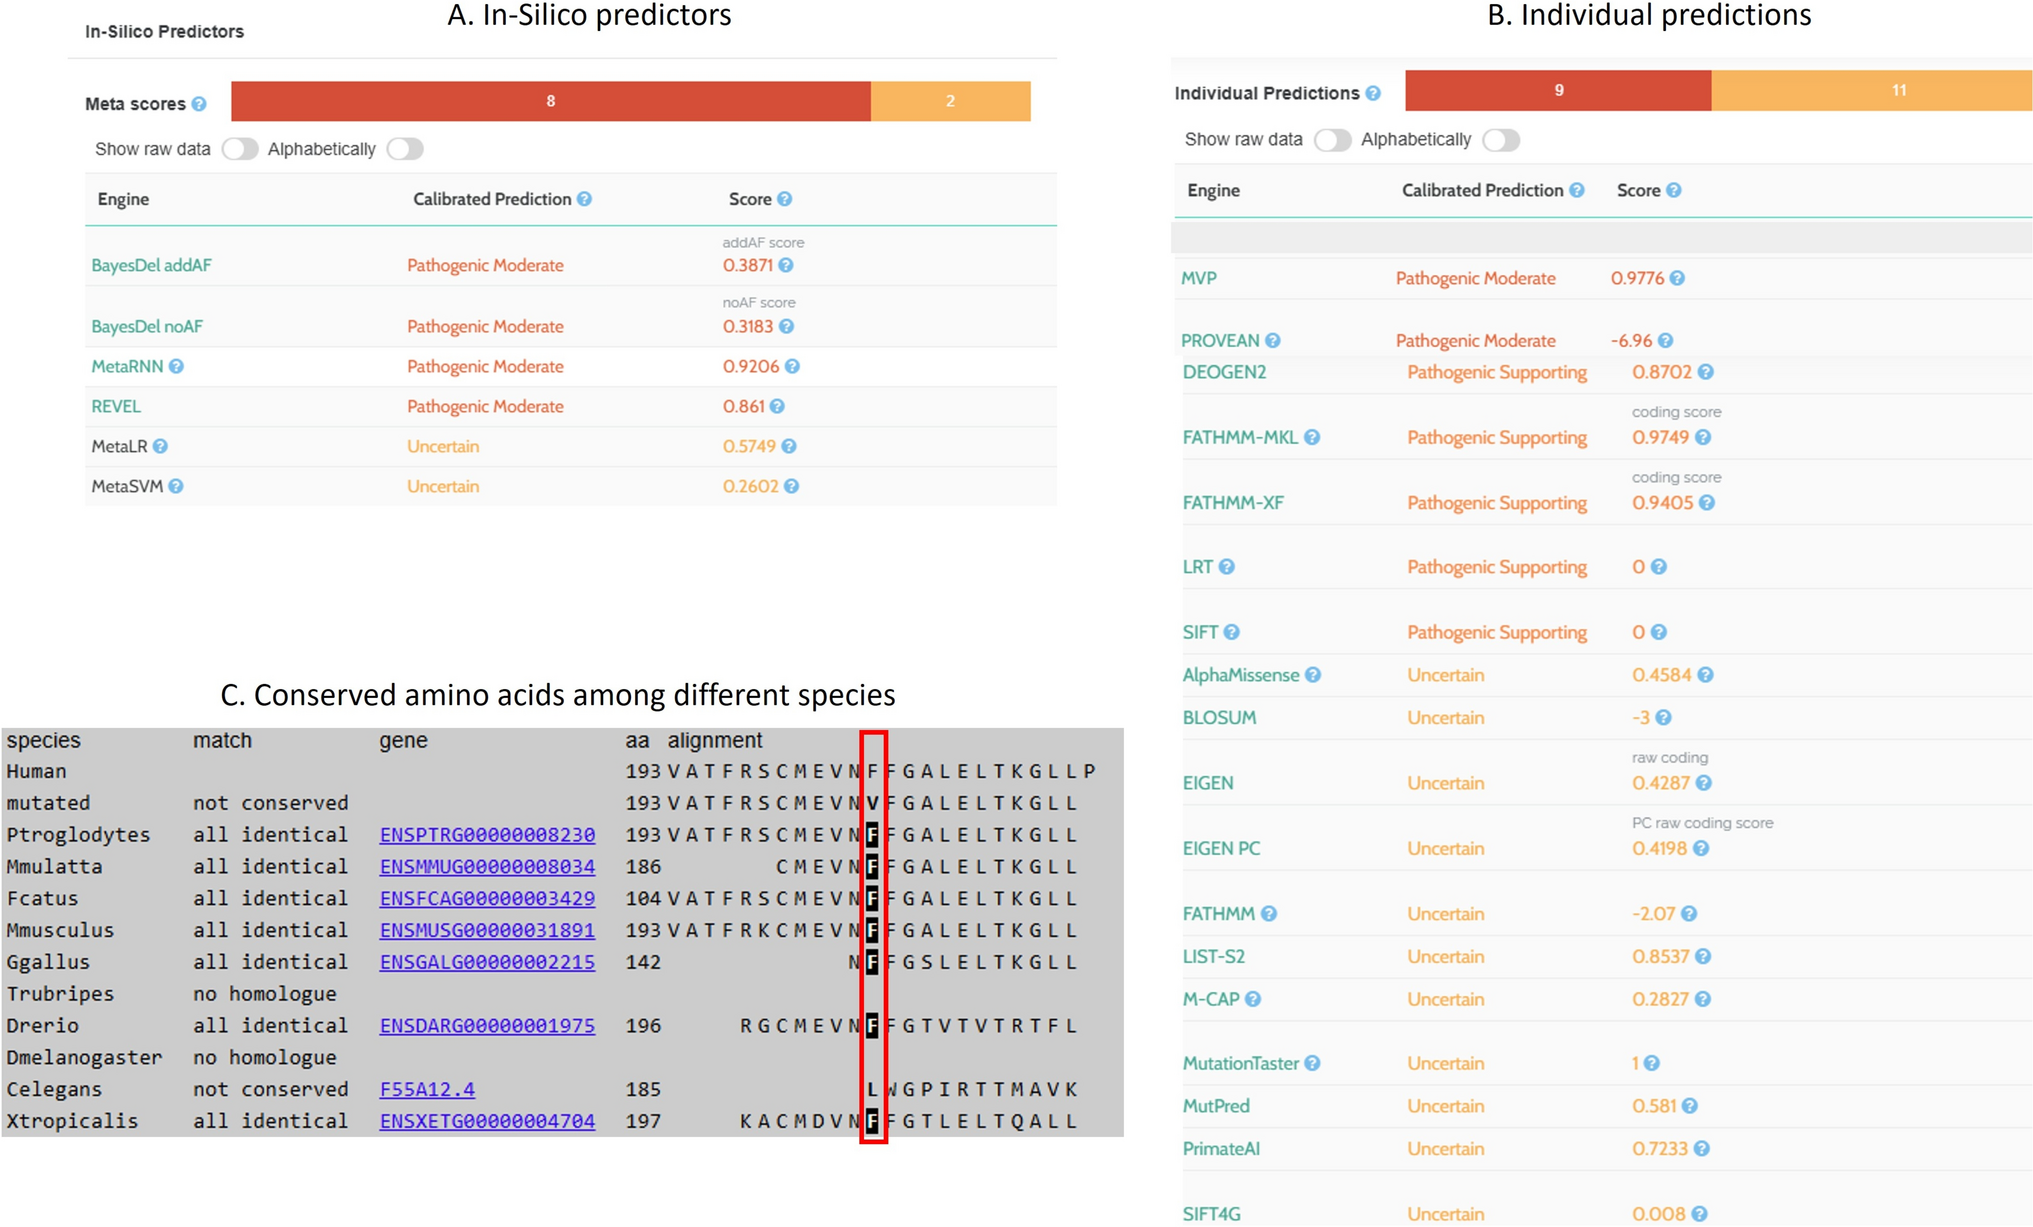Click help icon next to Meta scores
The image size is (2033, 1227).
pyautogui.click(x=199, y=104)
